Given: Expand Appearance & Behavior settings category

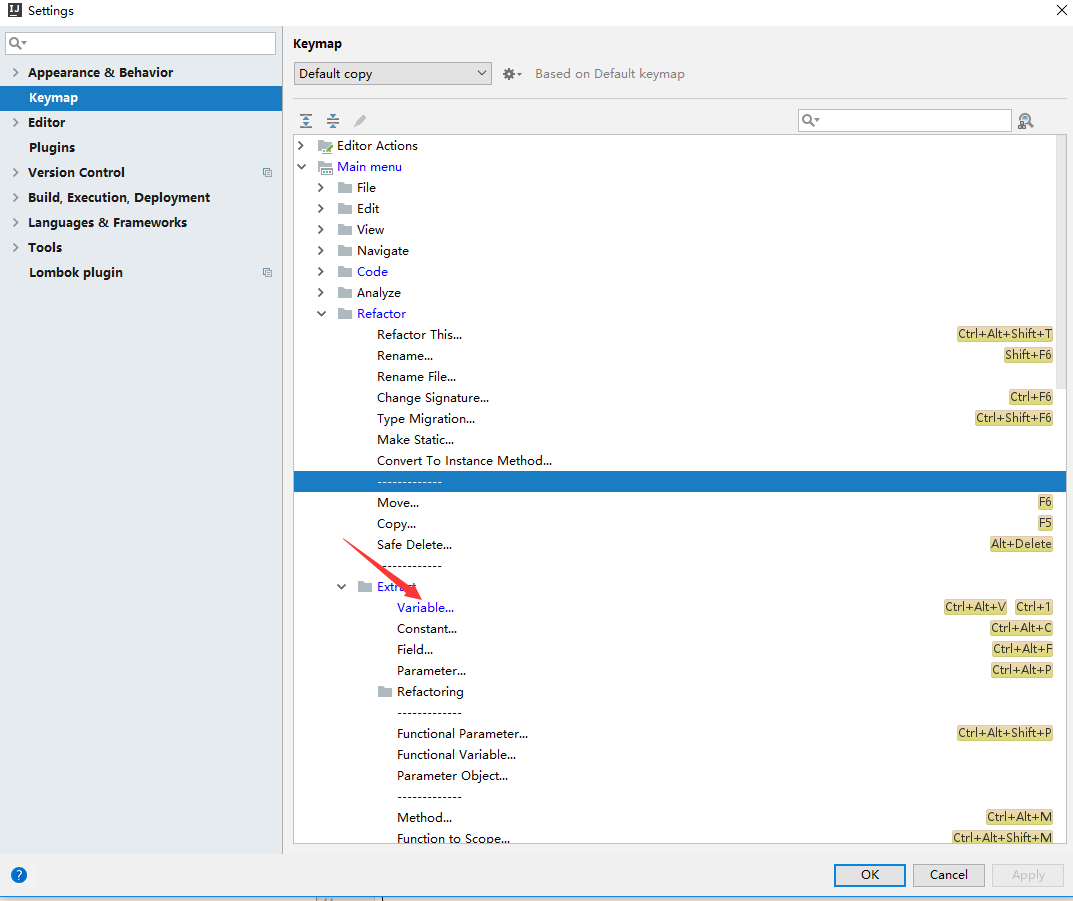Looking at the screenshot, I should [15, 73].
